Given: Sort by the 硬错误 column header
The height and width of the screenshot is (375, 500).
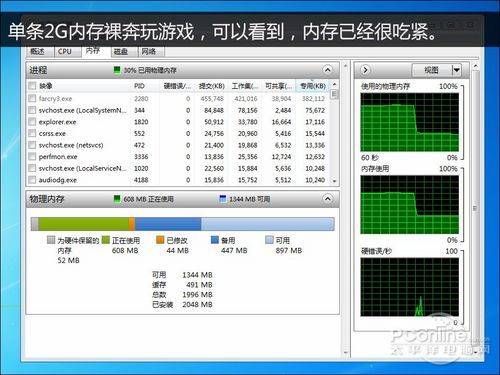Looking at the screenshot, I should point(177,86).
